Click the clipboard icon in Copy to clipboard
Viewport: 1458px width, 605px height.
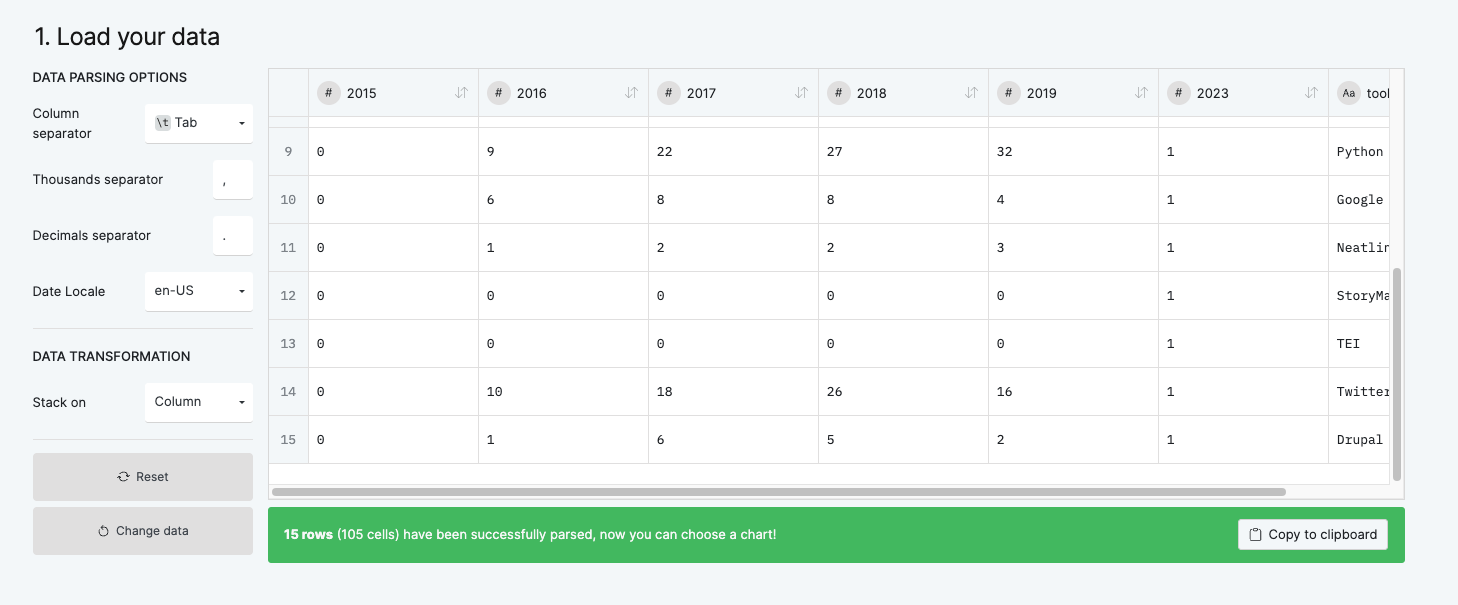click(x=1255, y=534)
